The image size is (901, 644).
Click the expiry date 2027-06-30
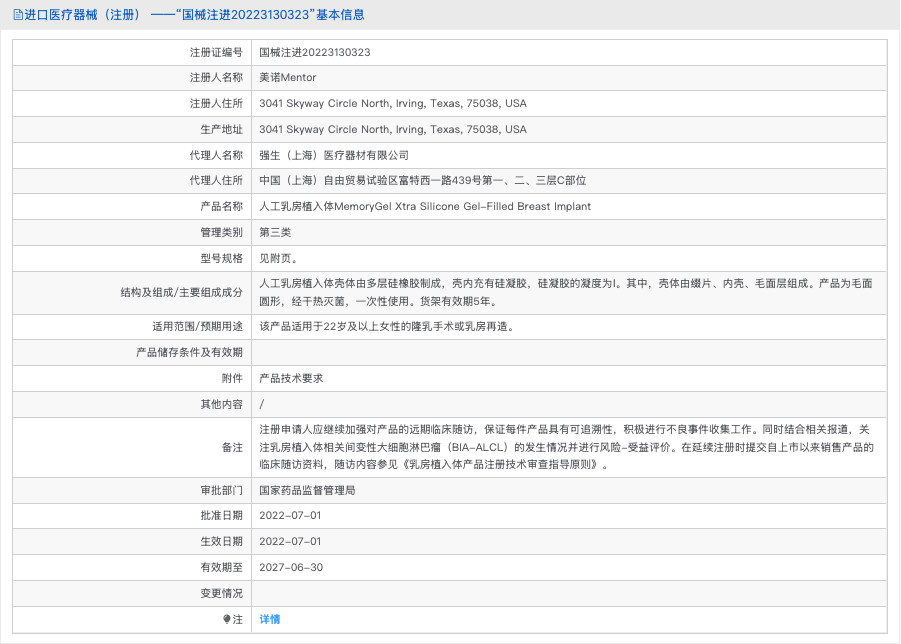tap(290, 568)
